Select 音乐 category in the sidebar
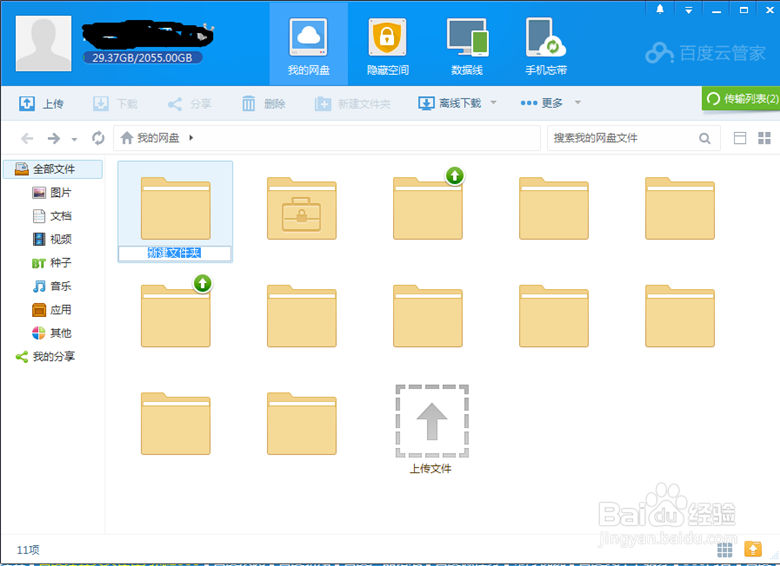Image resolution: width=780 pixels, height=566 pixels. pyautogui.click(x=52, y=286)
